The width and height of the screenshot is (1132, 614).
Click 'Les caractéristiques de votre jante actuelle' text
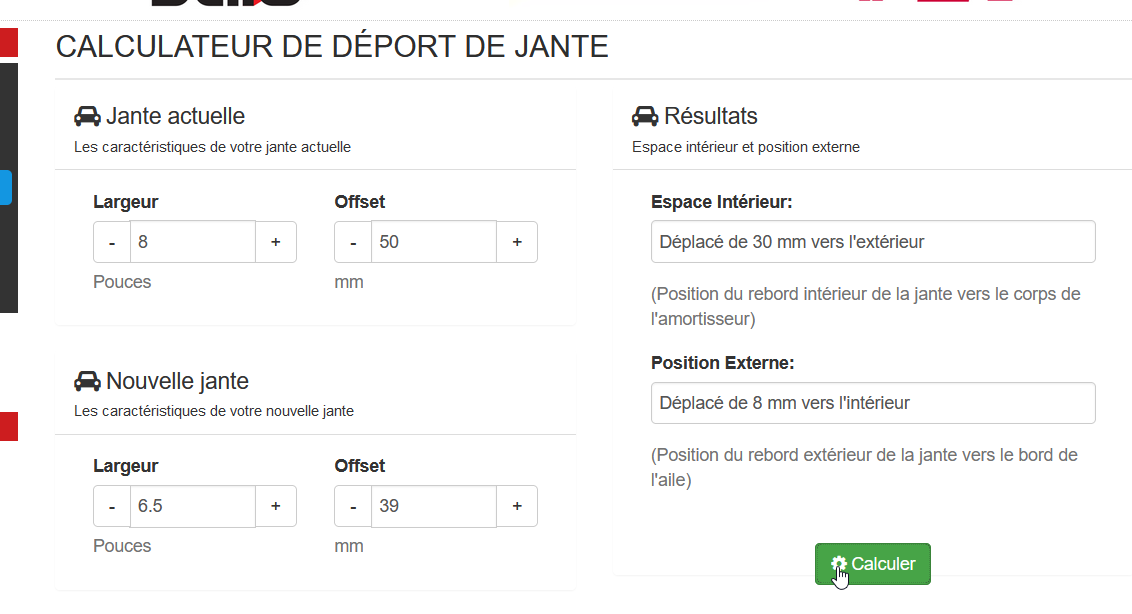(x=212, y=147)
